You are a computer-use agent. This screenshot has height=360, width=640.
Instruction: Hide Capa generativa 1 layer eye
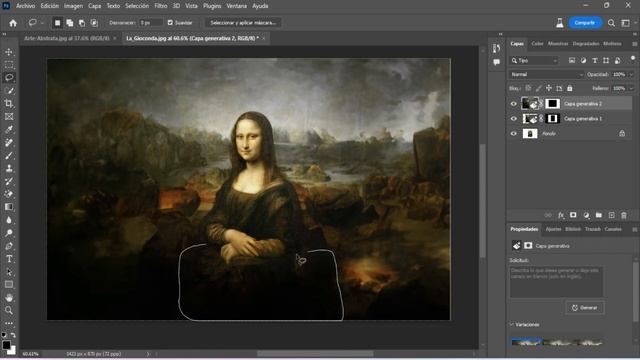pos(513,119)
